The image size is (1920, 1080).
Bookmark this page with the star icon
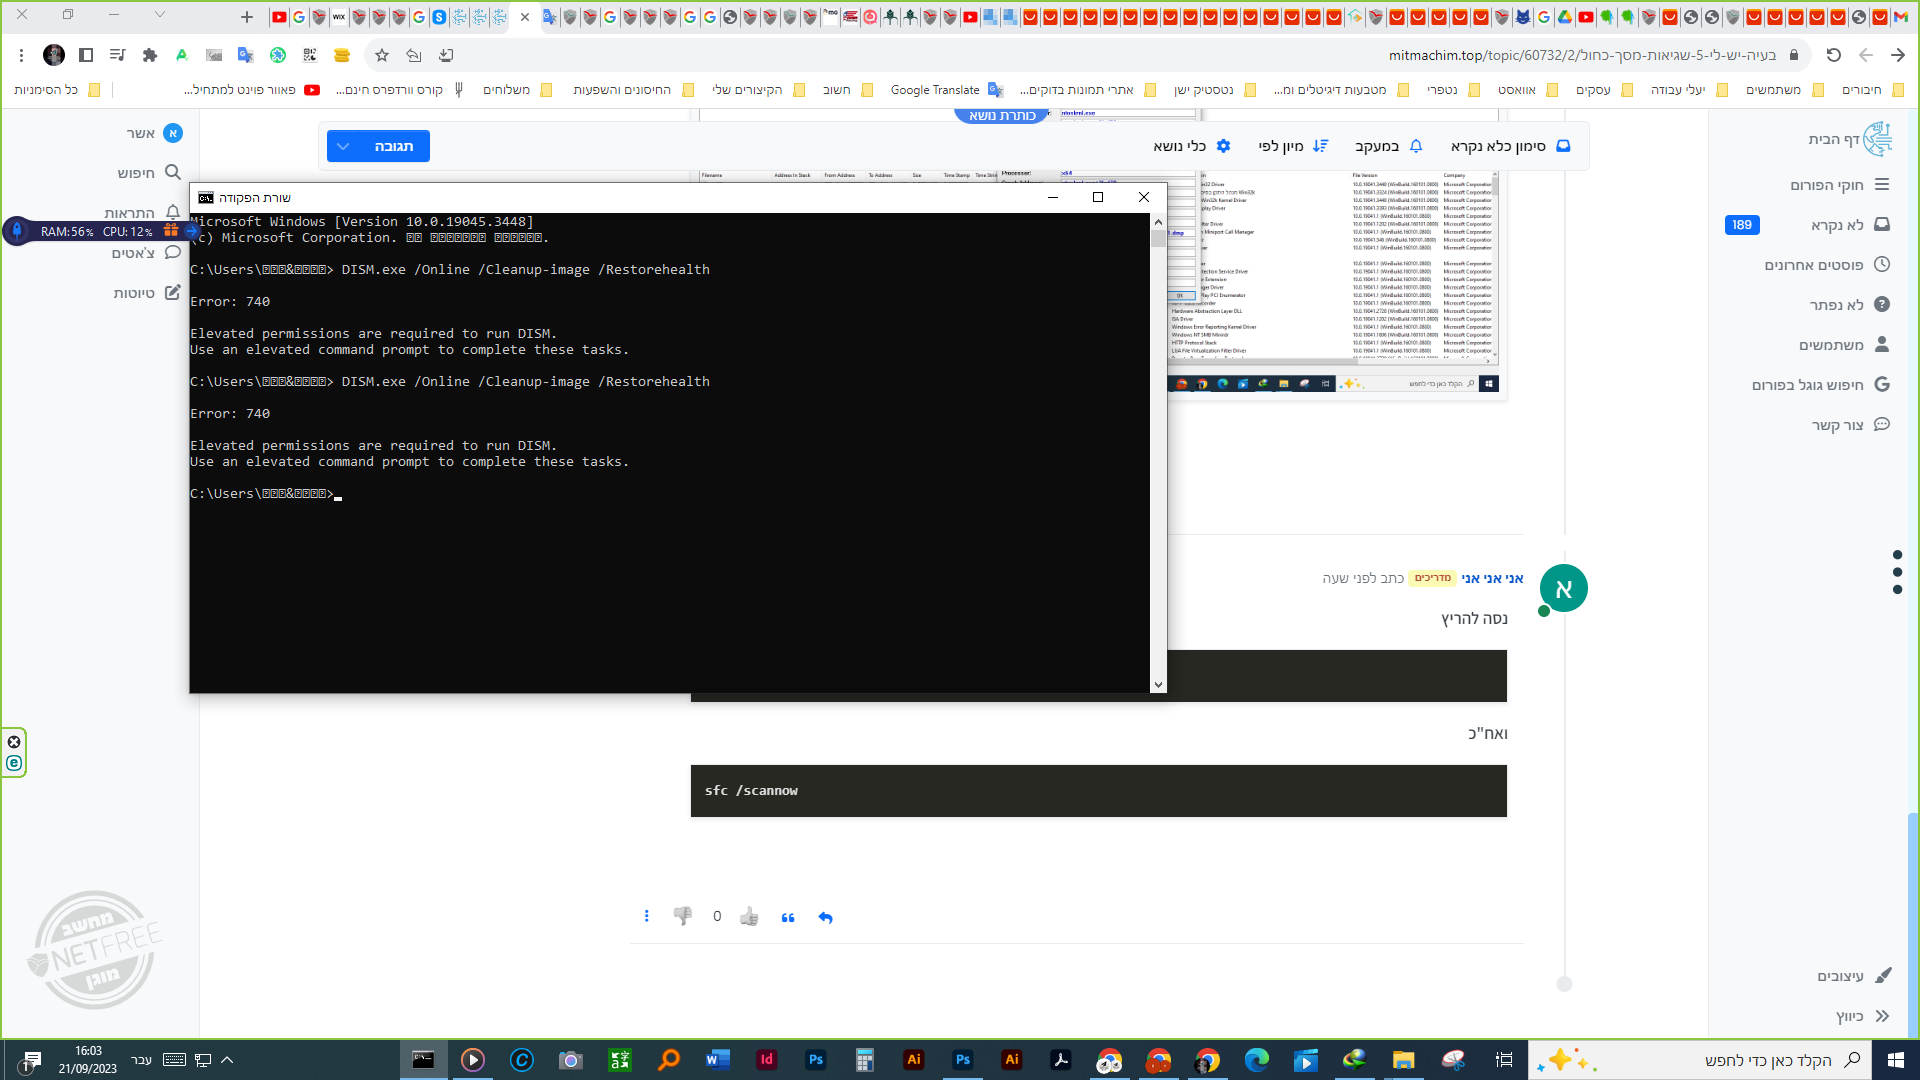pos(381,55)
